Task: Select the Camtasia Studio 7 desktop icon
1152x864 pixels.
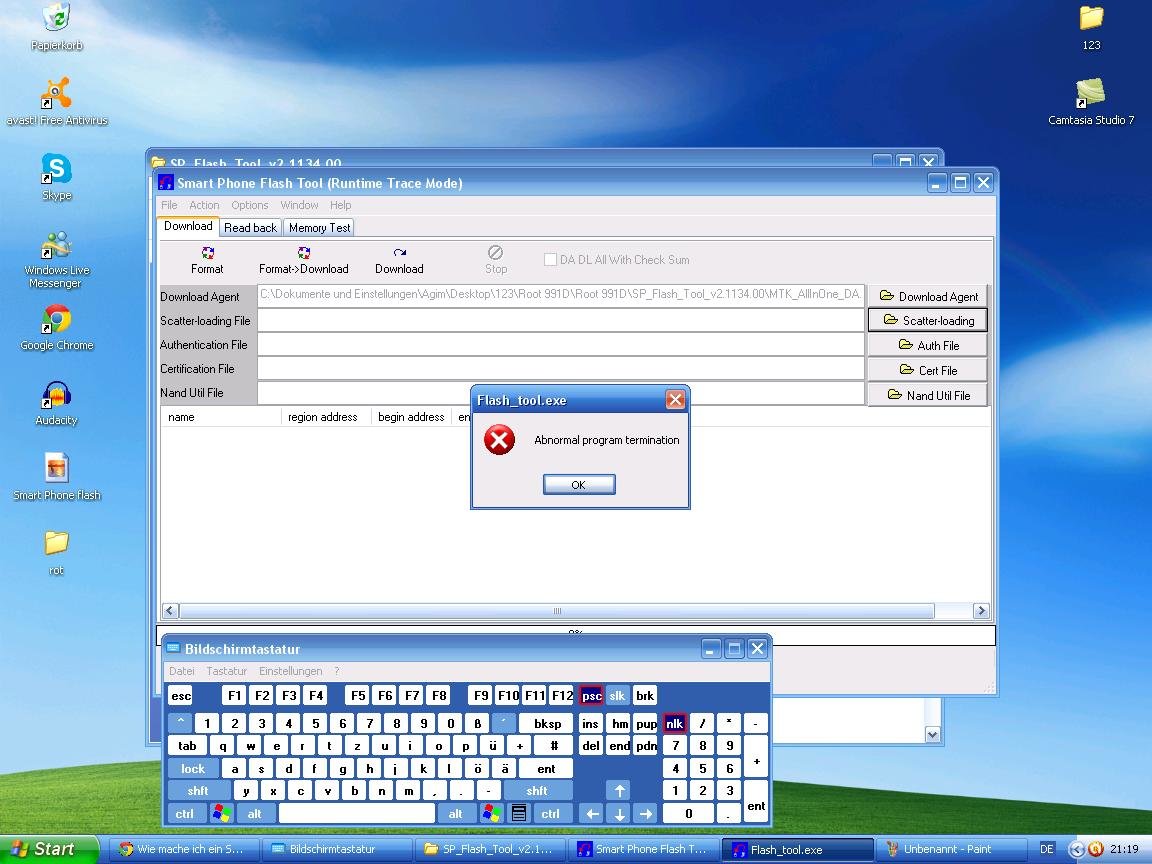Action: (x=1091, y=102)
